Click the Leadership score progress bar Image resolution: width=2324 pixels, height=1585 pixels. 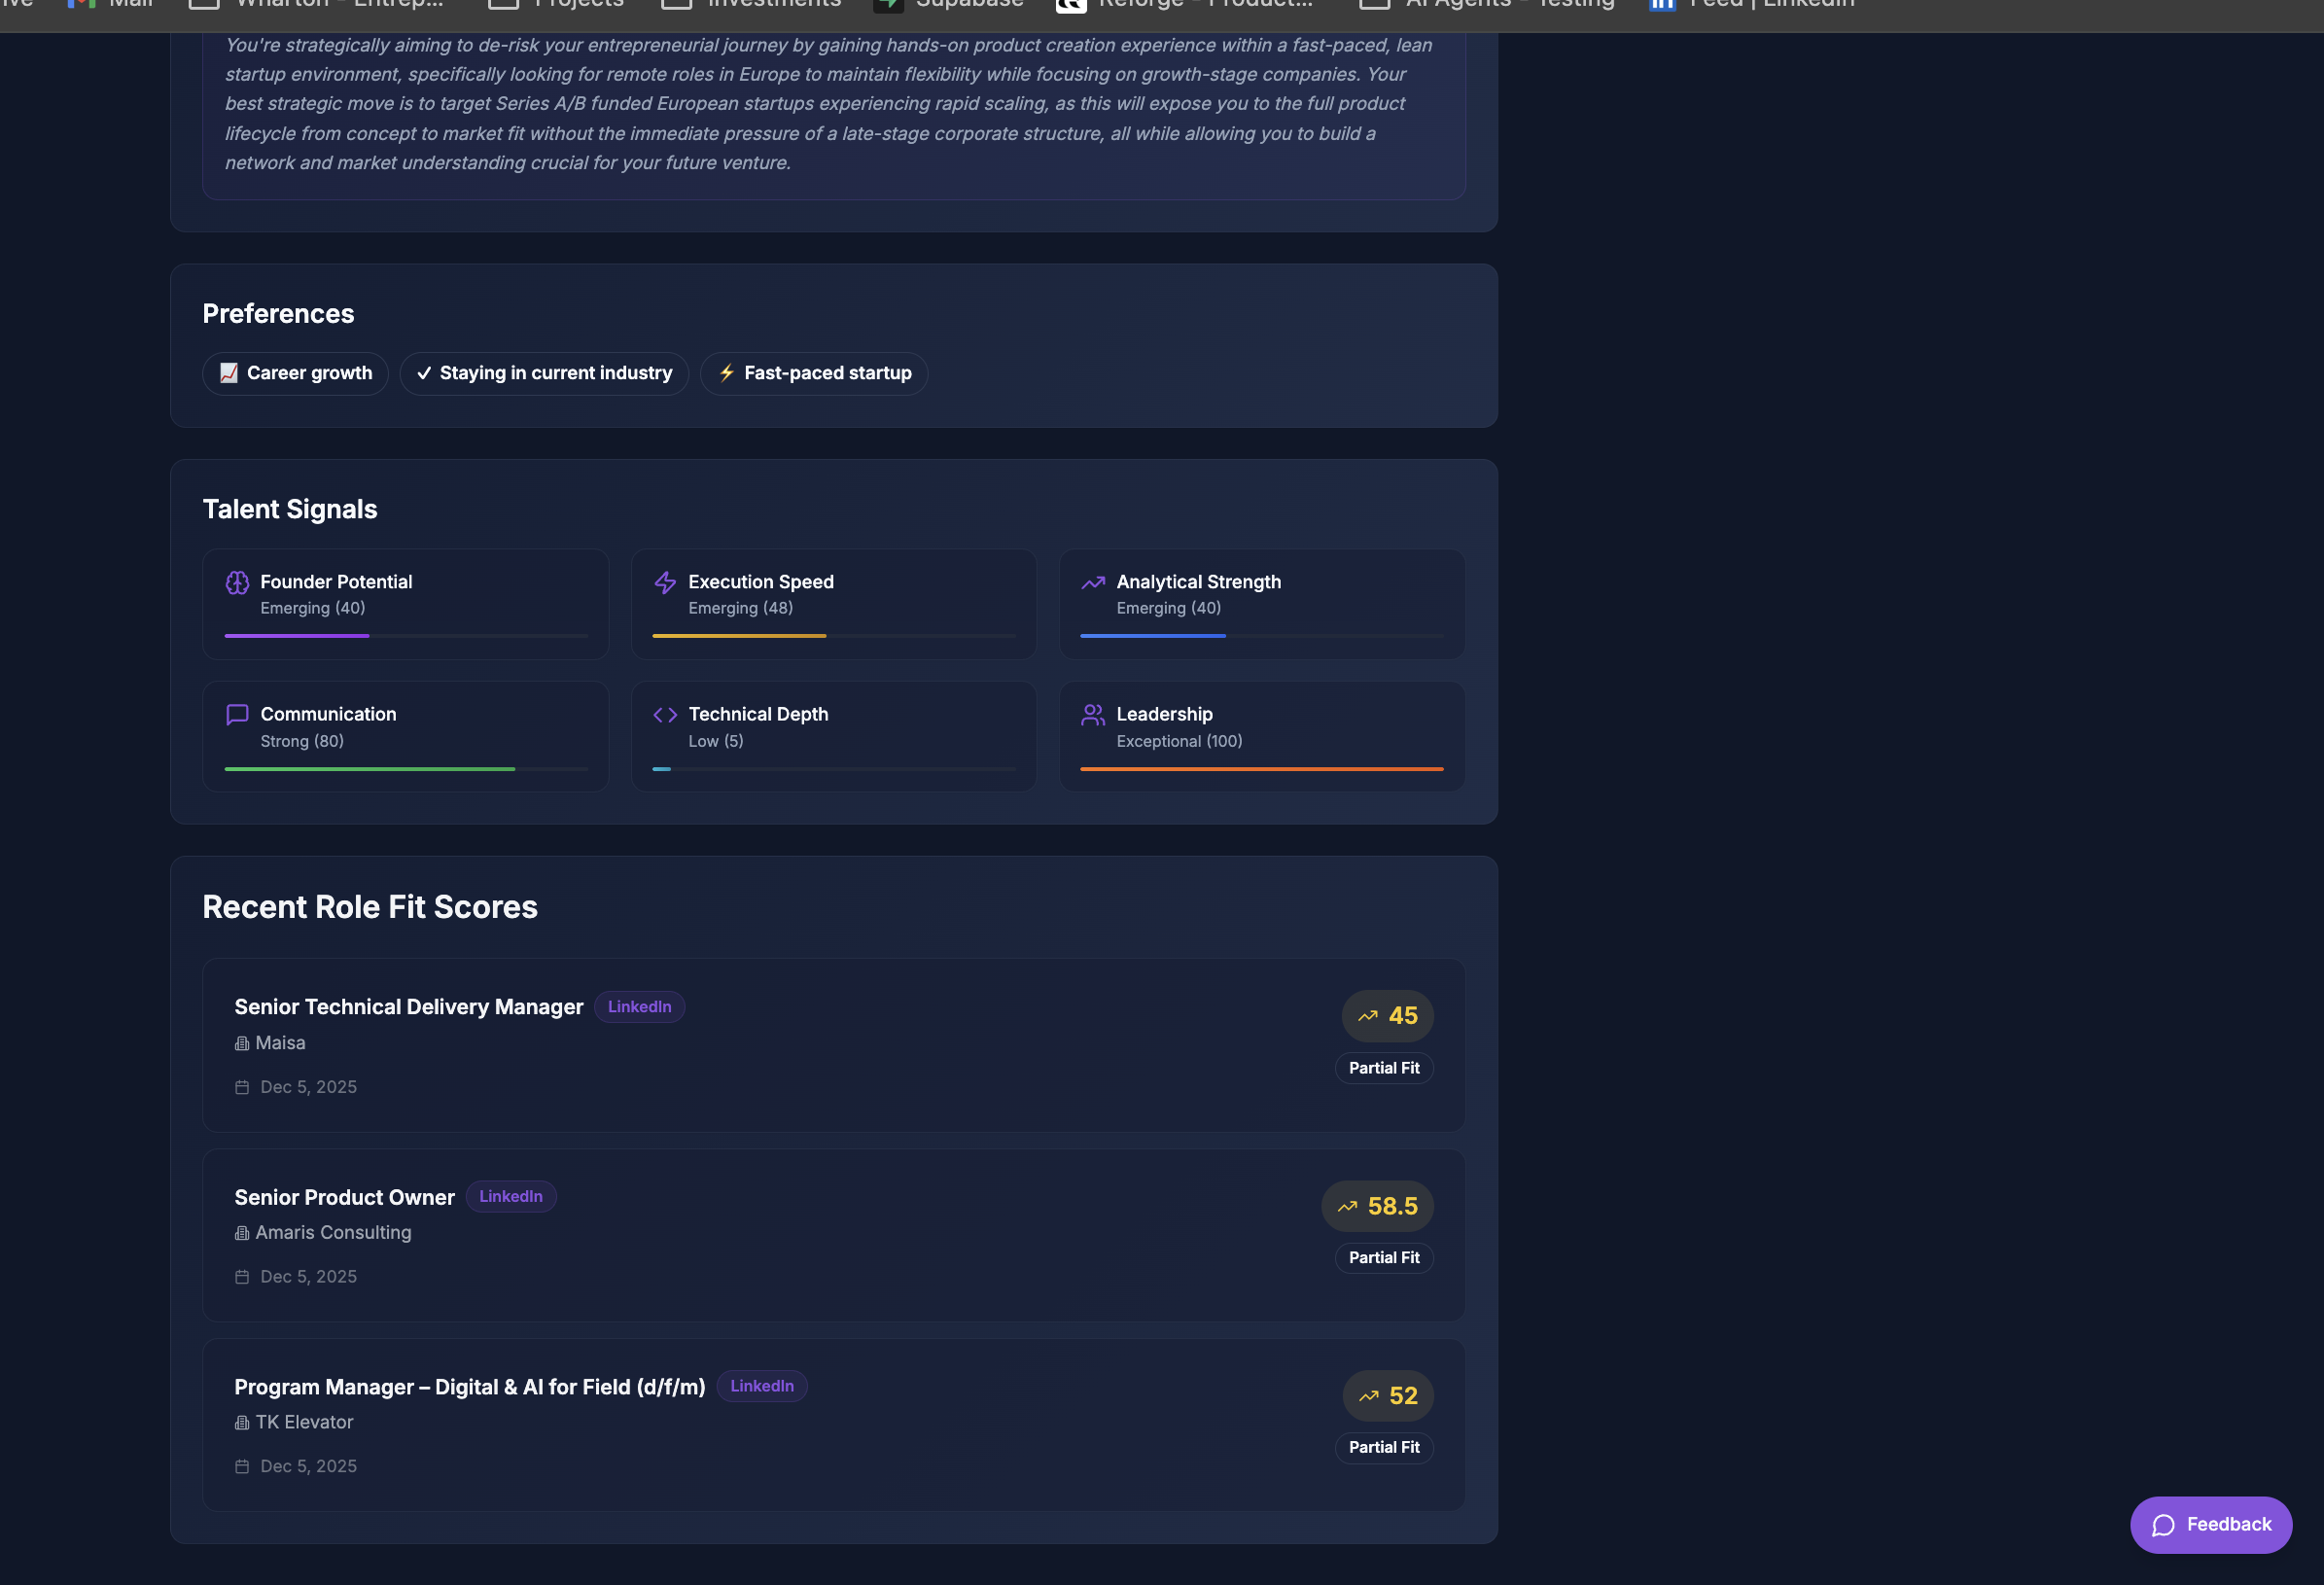coord(1261,768)
